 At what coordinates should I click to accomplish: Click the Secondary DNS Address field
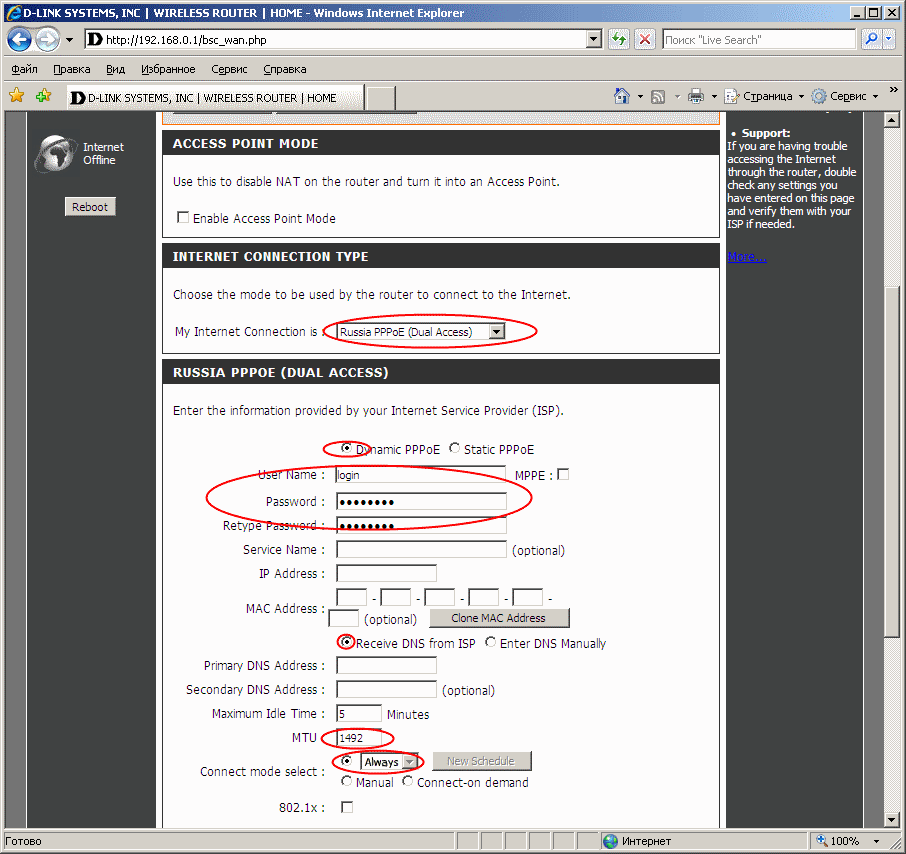(387, 689)
